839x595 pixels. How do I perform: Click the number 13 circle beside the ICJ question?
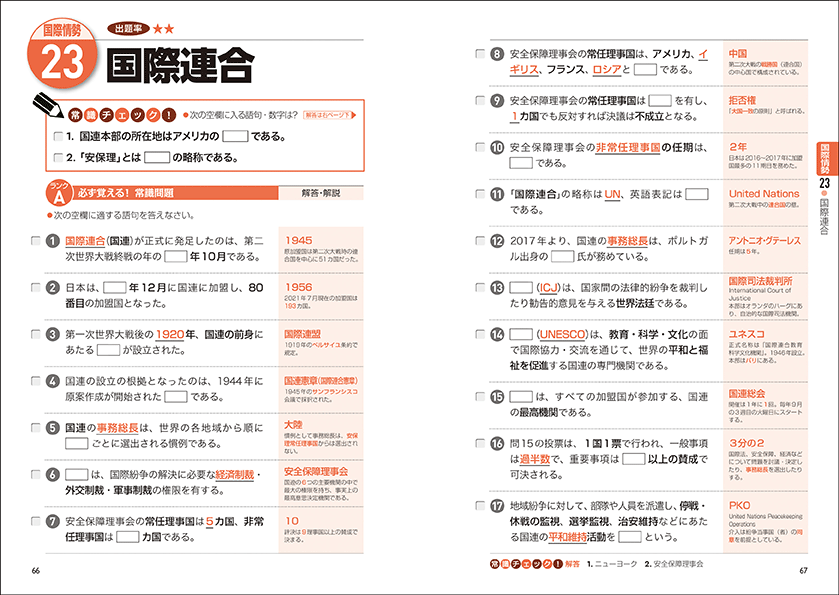pyautogui.click(x=497, y=287)
